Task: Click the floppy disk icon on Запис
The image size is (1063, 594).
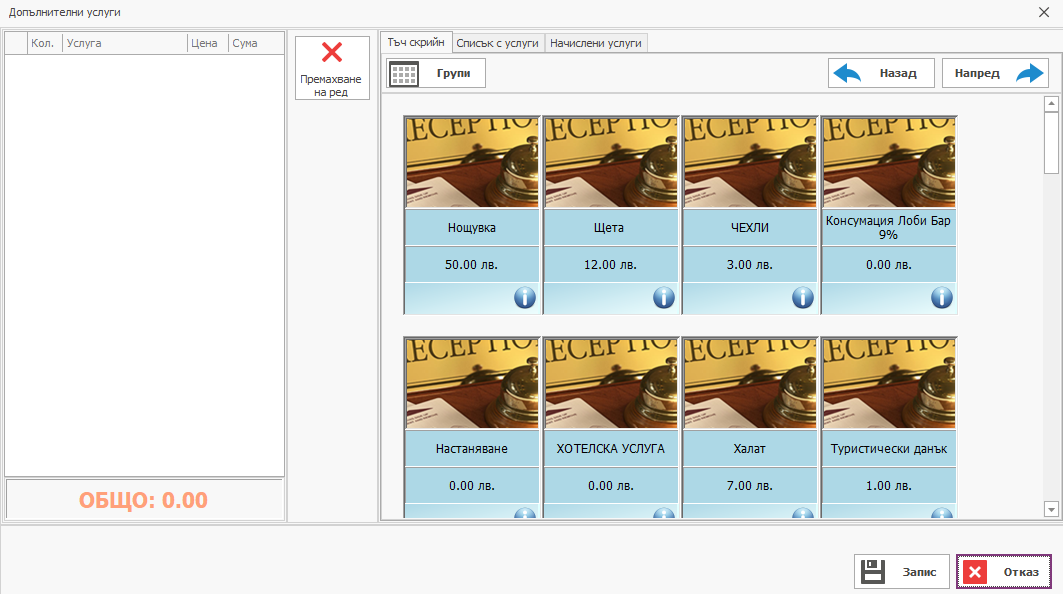Action: pos(874,571)
